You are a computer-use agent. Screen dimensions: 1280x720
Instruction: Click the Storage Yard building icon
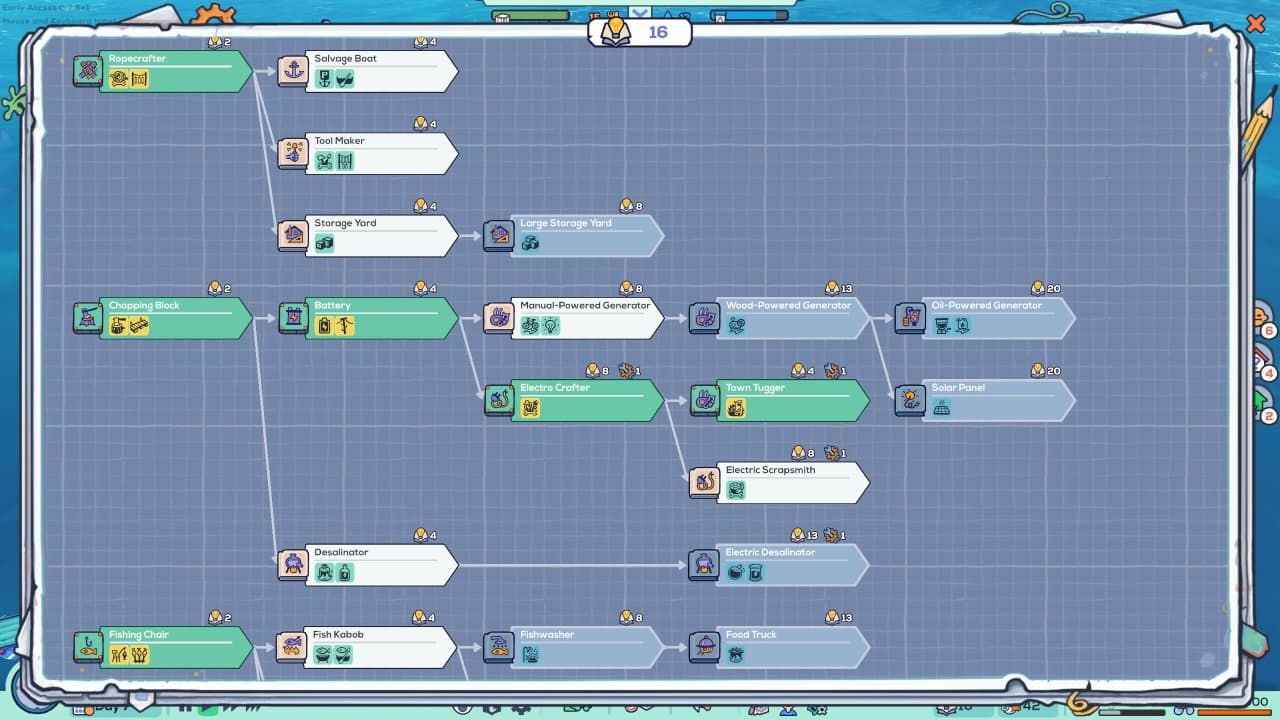click(293, 235)
